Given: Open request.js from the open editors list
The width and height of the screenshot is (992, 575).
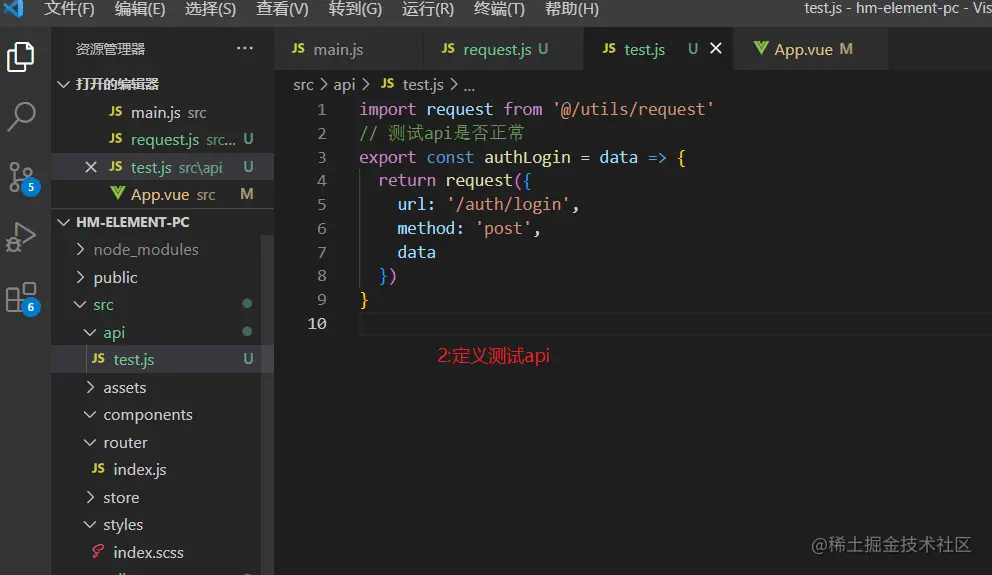Looking at the screenshot, I should coord(163,139).
